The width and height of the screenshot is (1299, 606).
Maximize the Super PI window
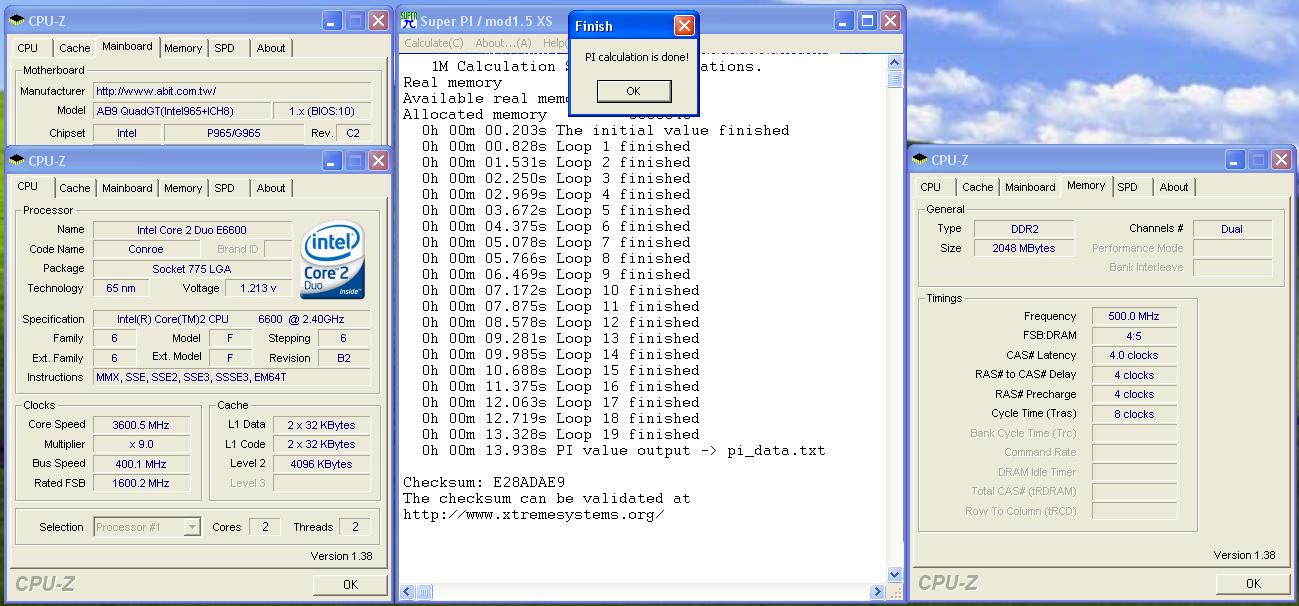(867, 21)
